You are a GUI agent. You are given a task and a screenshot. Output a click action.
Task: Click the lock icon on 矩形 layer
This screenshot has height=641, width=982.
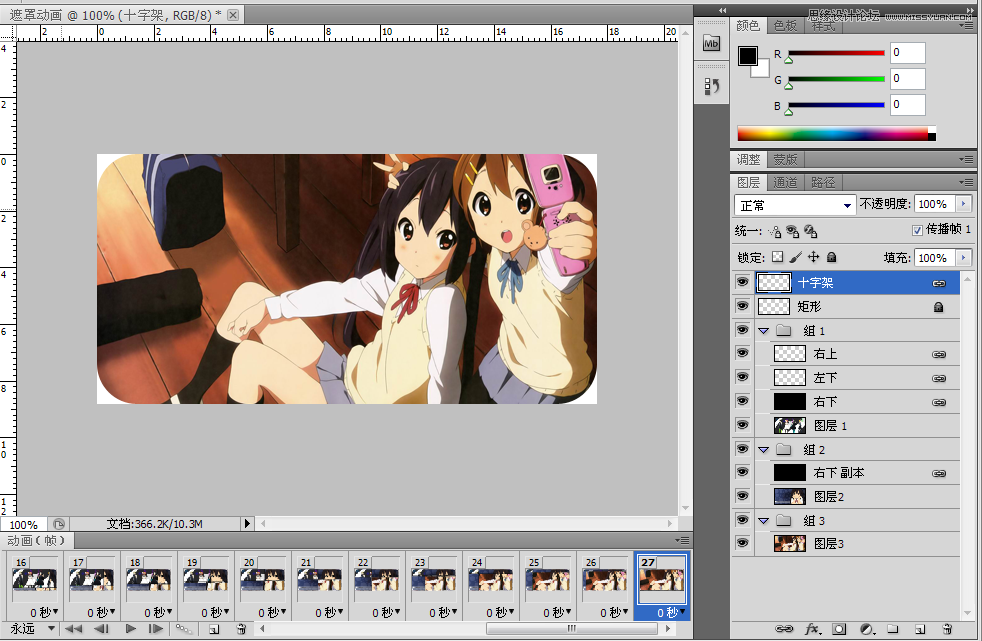(x=938, y=307)
